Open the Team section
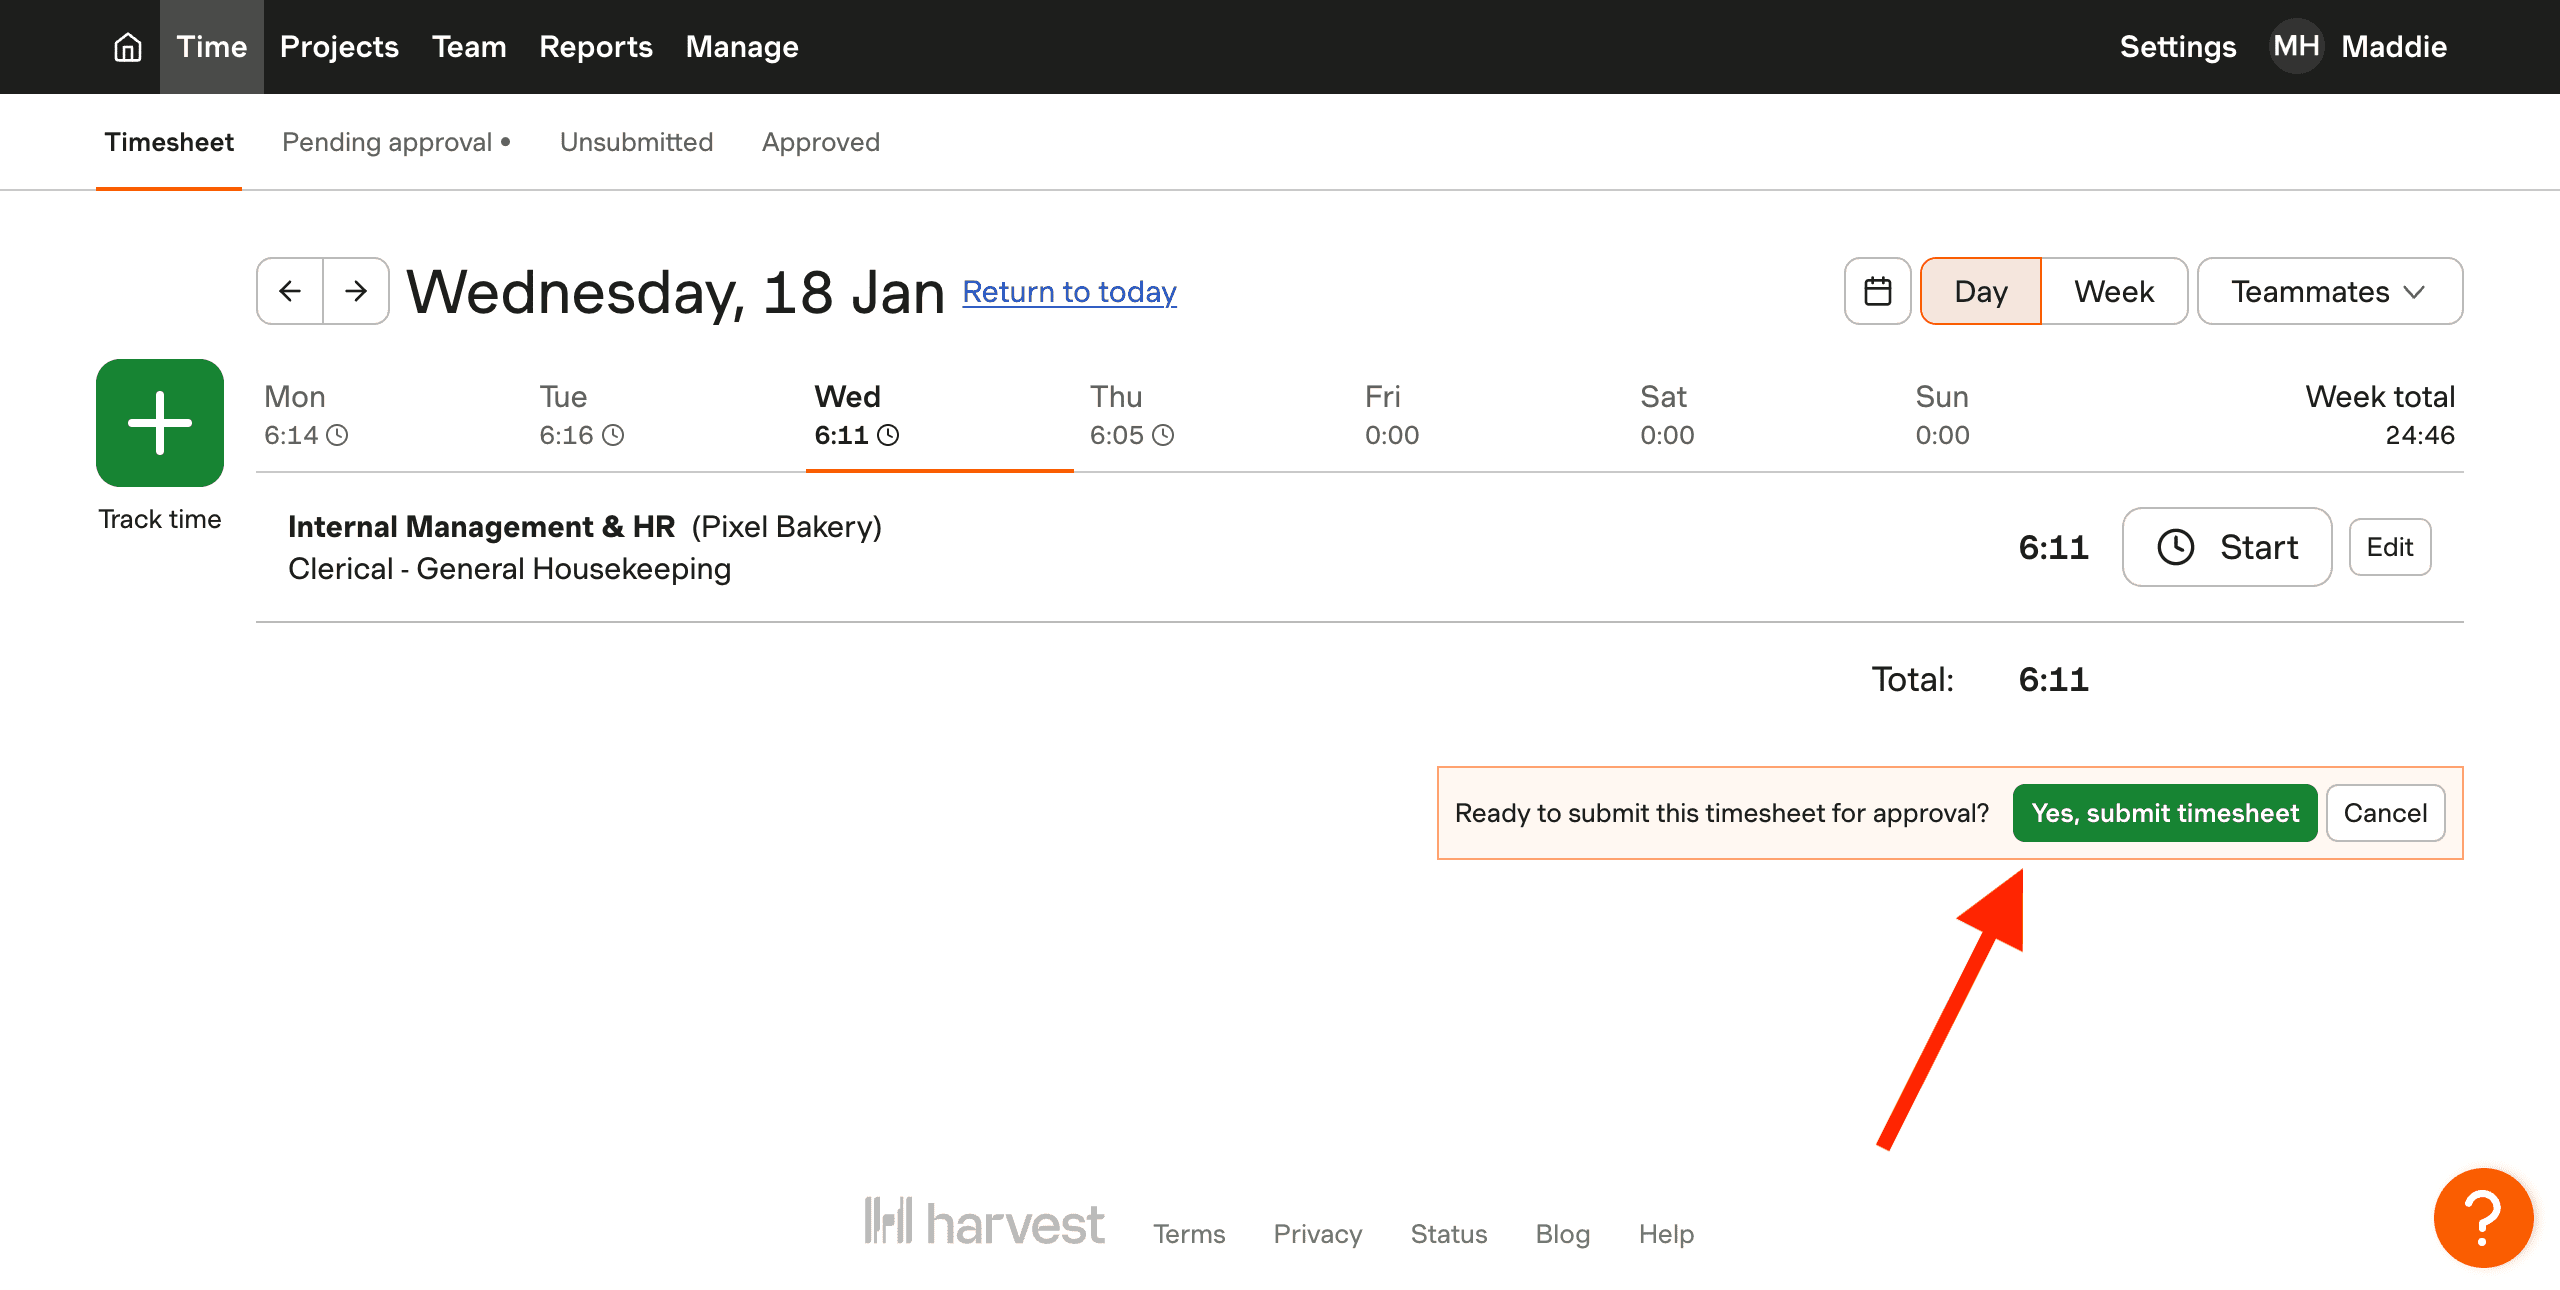2560x1290 pixels. (x=469, y=47)
